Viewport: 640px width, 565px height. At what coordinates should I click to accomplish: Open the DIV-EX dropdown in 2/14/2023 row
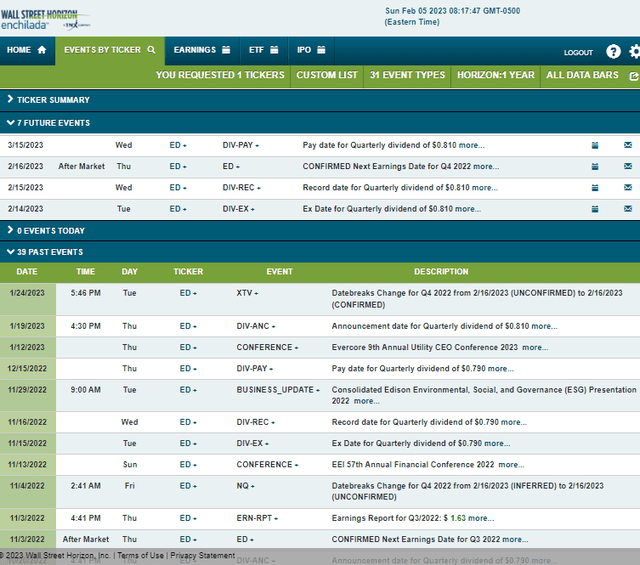(x=238, y=209)
